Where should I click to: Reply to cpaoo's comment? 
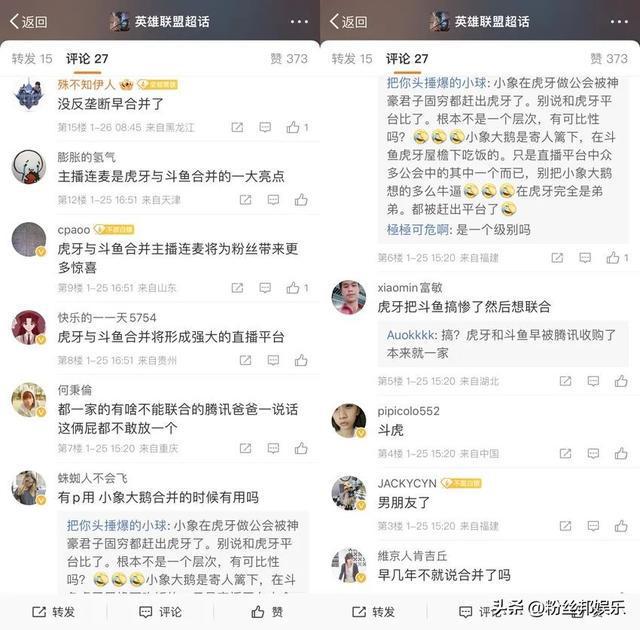(x=265, y=288)
